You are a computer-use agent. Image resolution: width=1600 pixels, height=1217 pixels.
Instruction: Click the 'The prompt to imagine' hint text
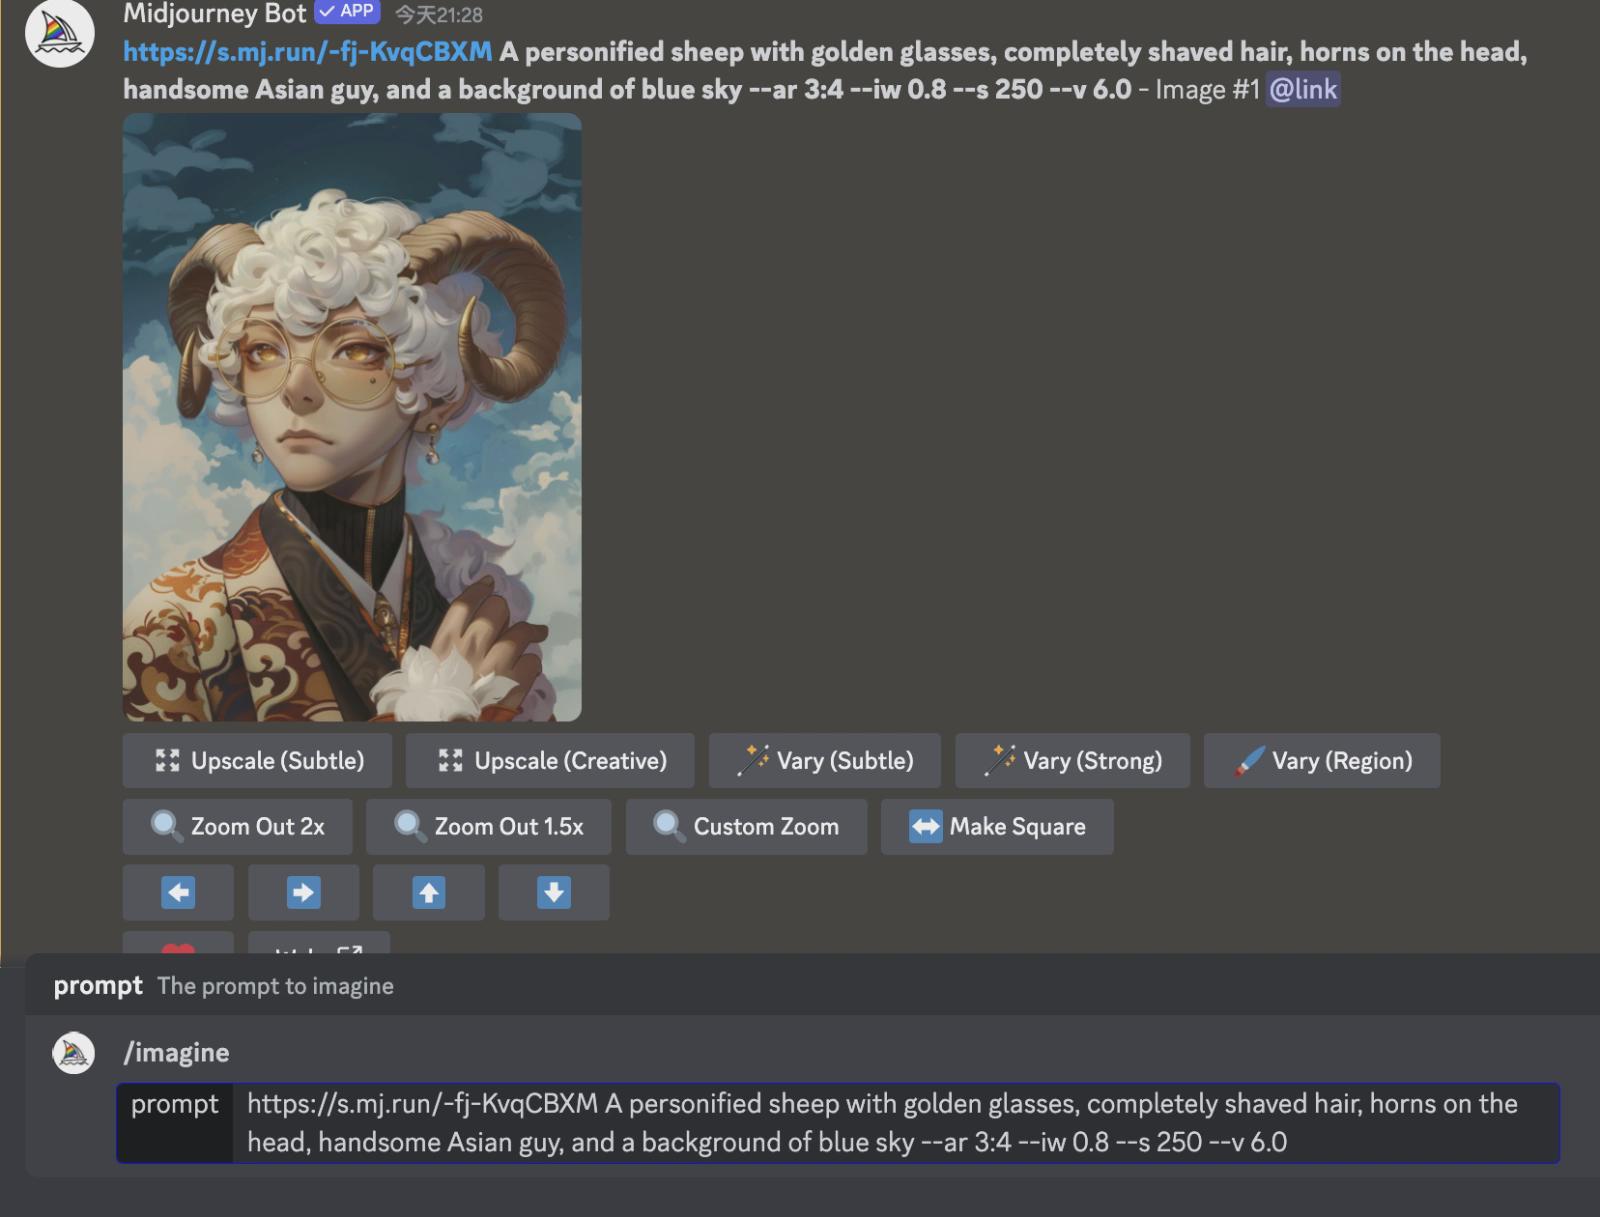click(275, 986)
